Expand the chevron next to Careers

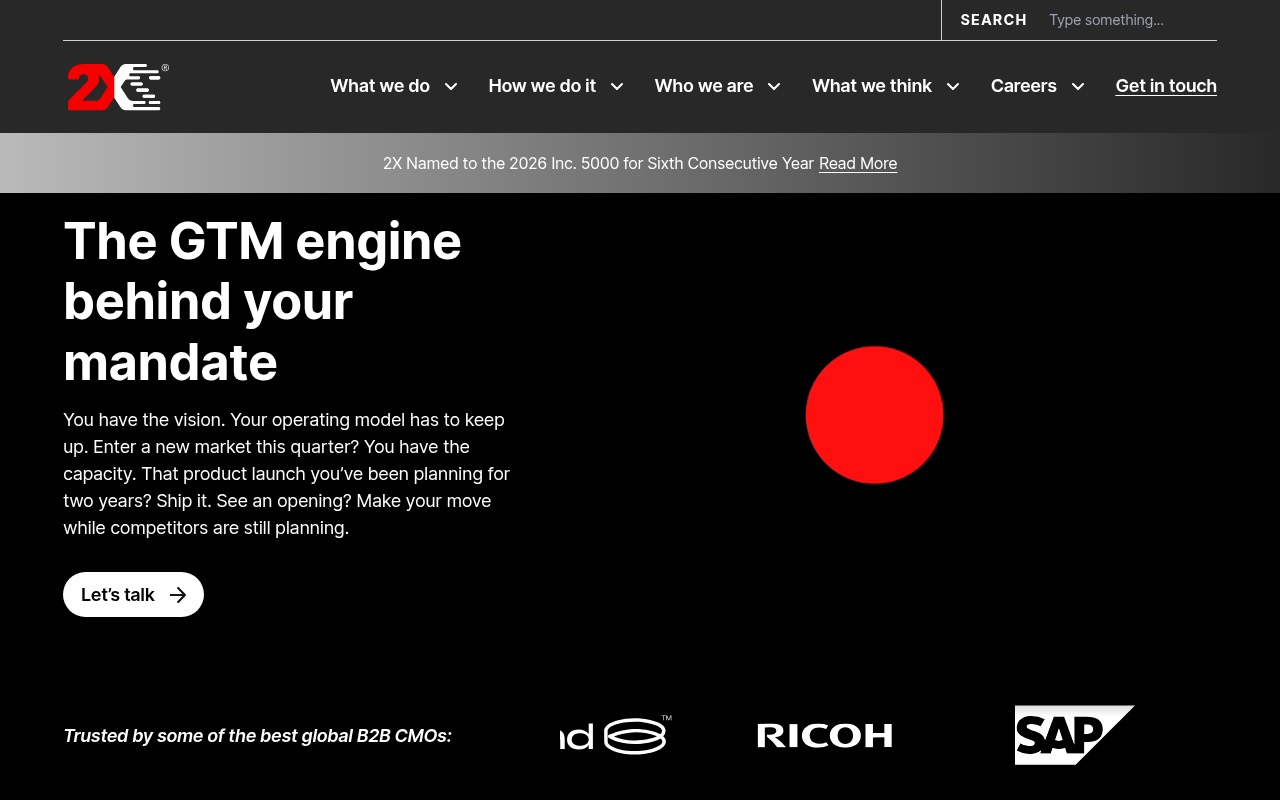1078,86
